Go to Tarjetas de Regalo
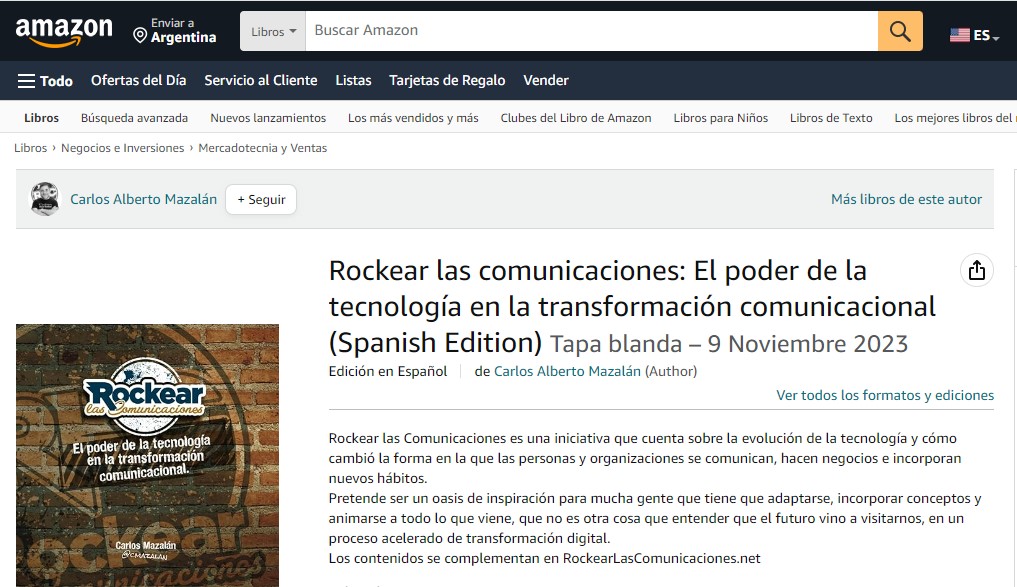Screen dimensions: 1017x587 pyautogui.click(x=447, y=80)
